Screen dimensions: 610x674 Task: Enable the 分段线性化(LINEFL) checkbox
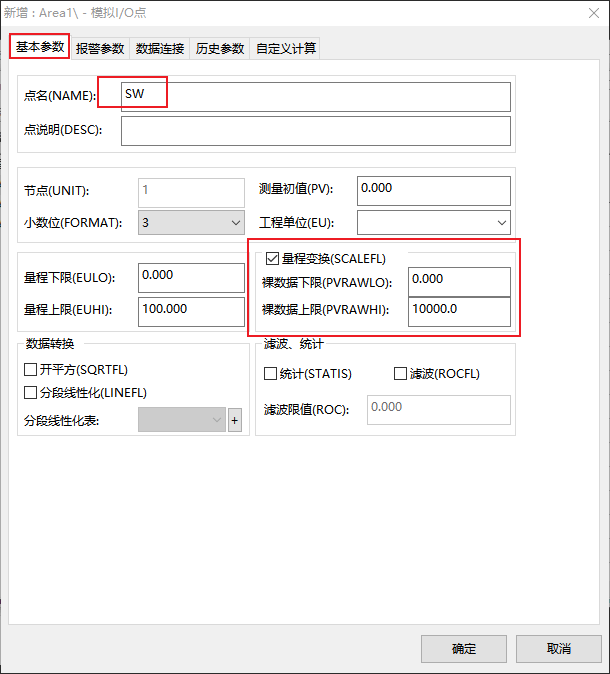pyautogui.click(x=30, y=392)
